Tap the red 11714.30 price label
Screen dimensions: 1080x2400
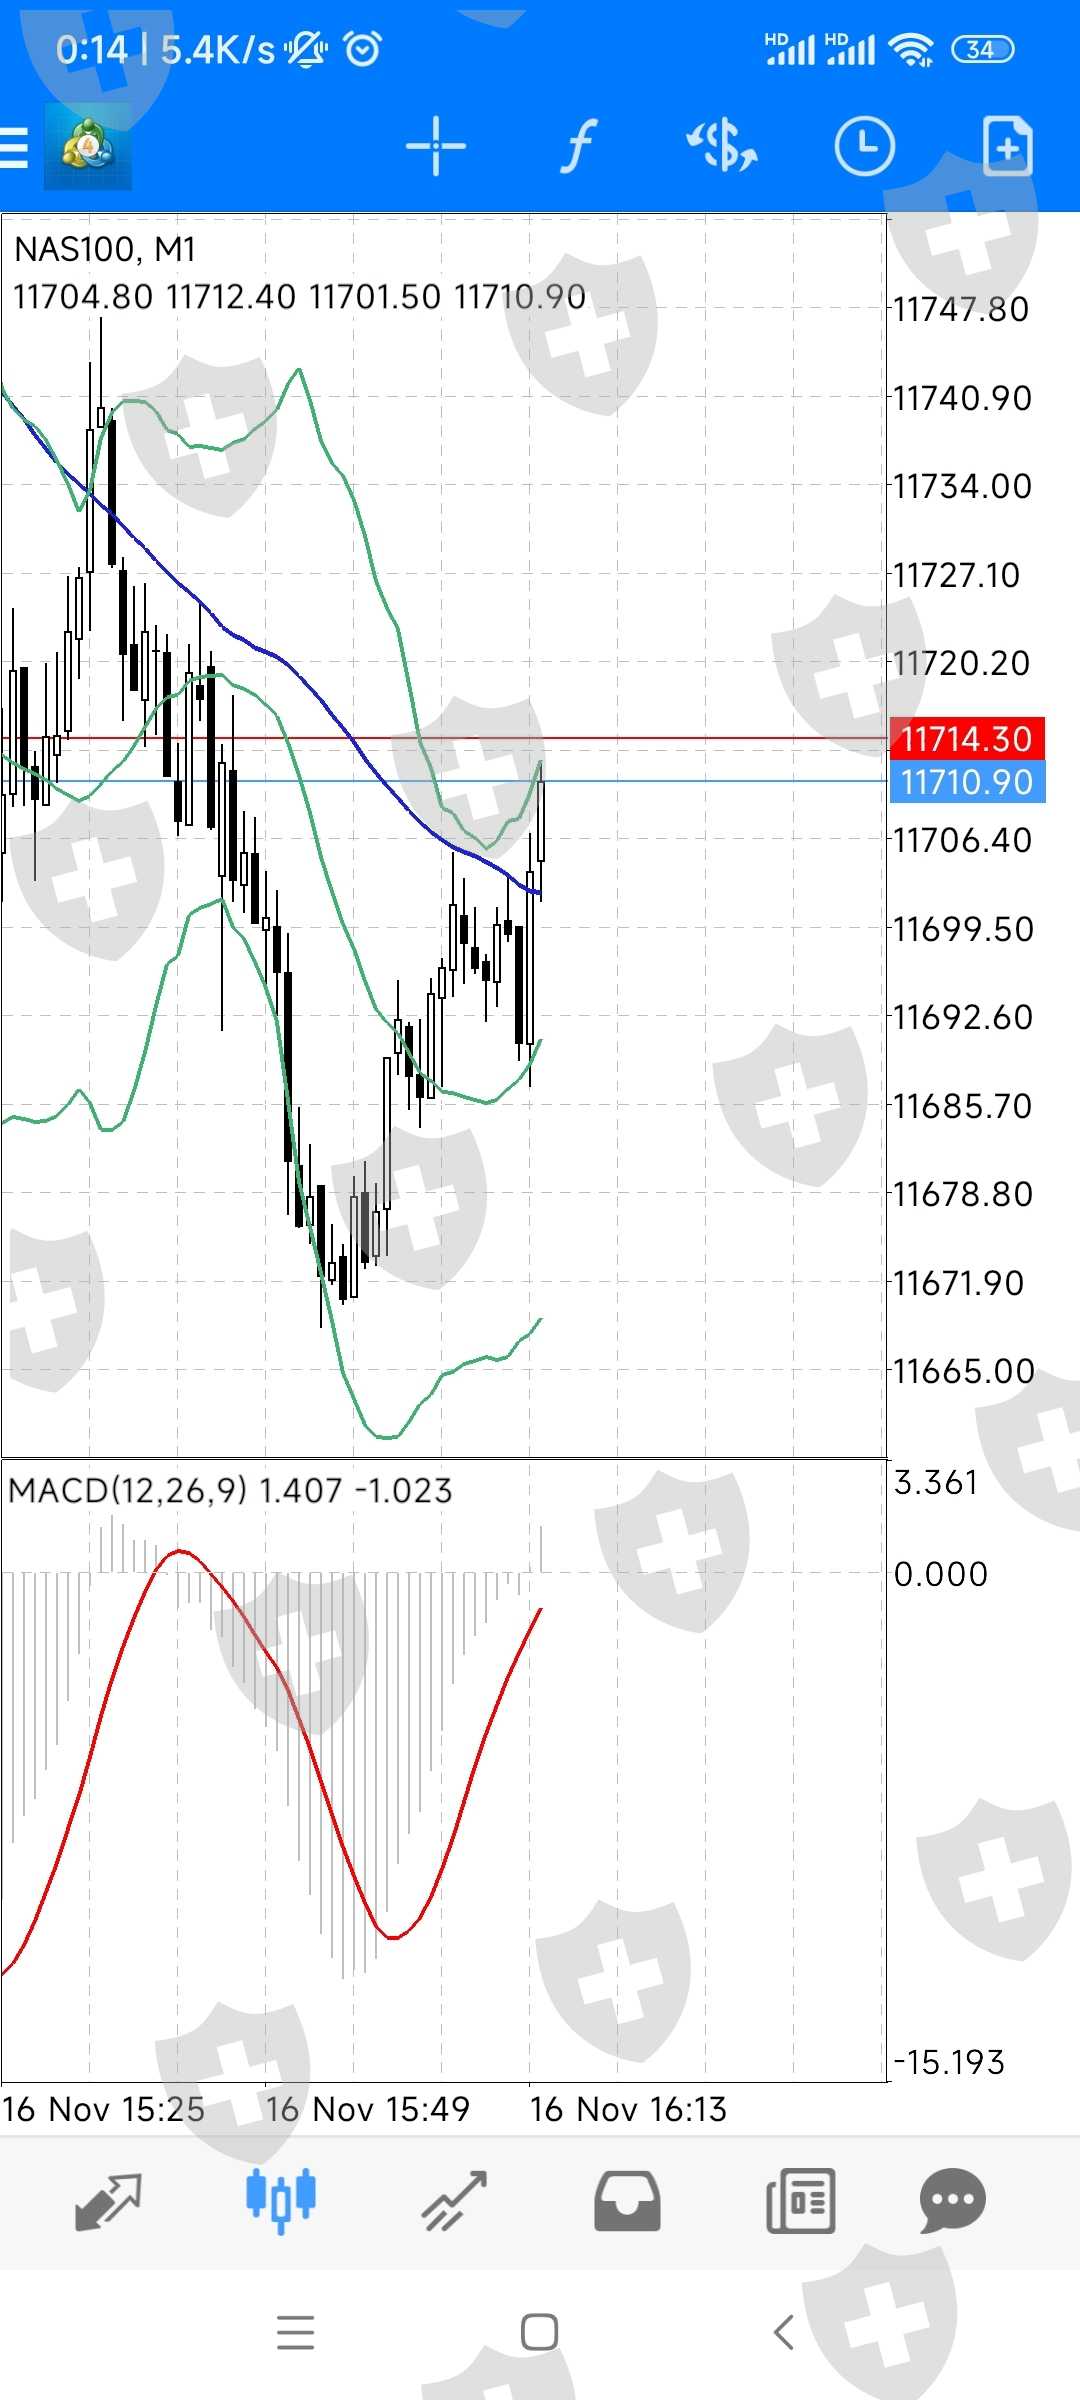pos(967,739)
